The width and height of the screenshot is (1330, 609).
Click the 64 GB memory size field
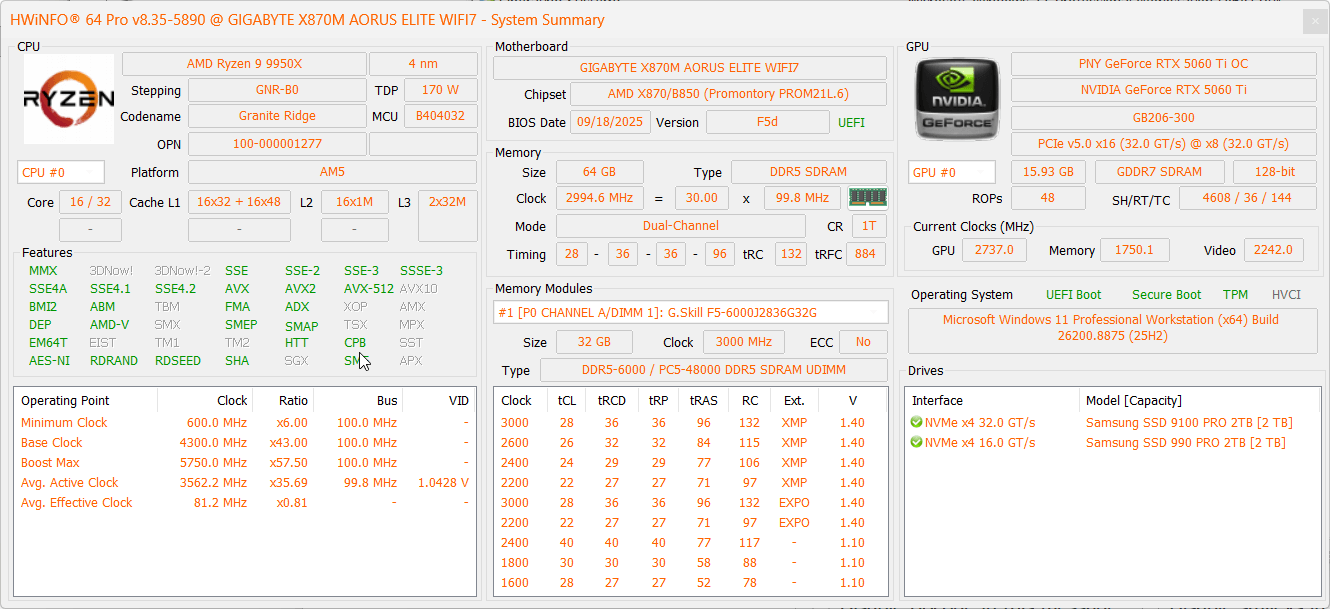click(x=599, y=172)
